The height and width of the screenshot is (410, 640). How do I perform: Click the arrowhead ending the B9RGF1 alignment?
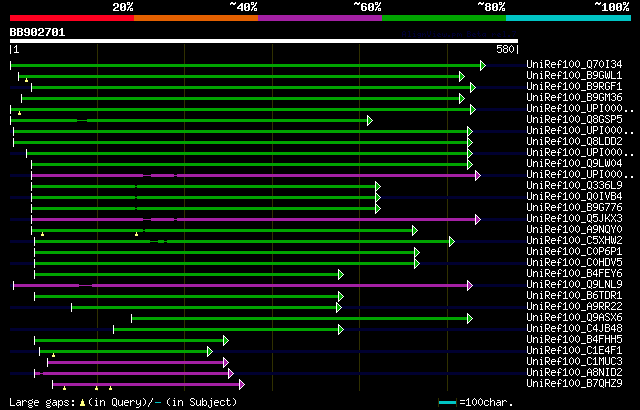tap(473, 87)
